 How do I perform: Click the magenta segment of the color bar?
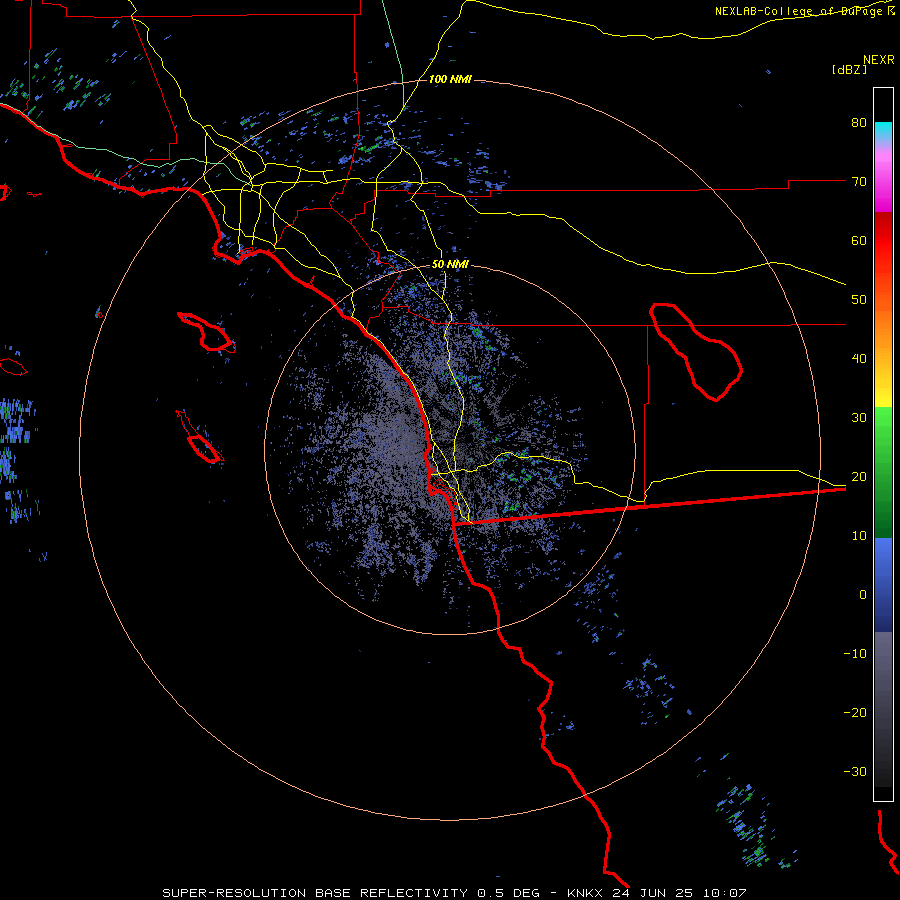click(x=883, y=184)
